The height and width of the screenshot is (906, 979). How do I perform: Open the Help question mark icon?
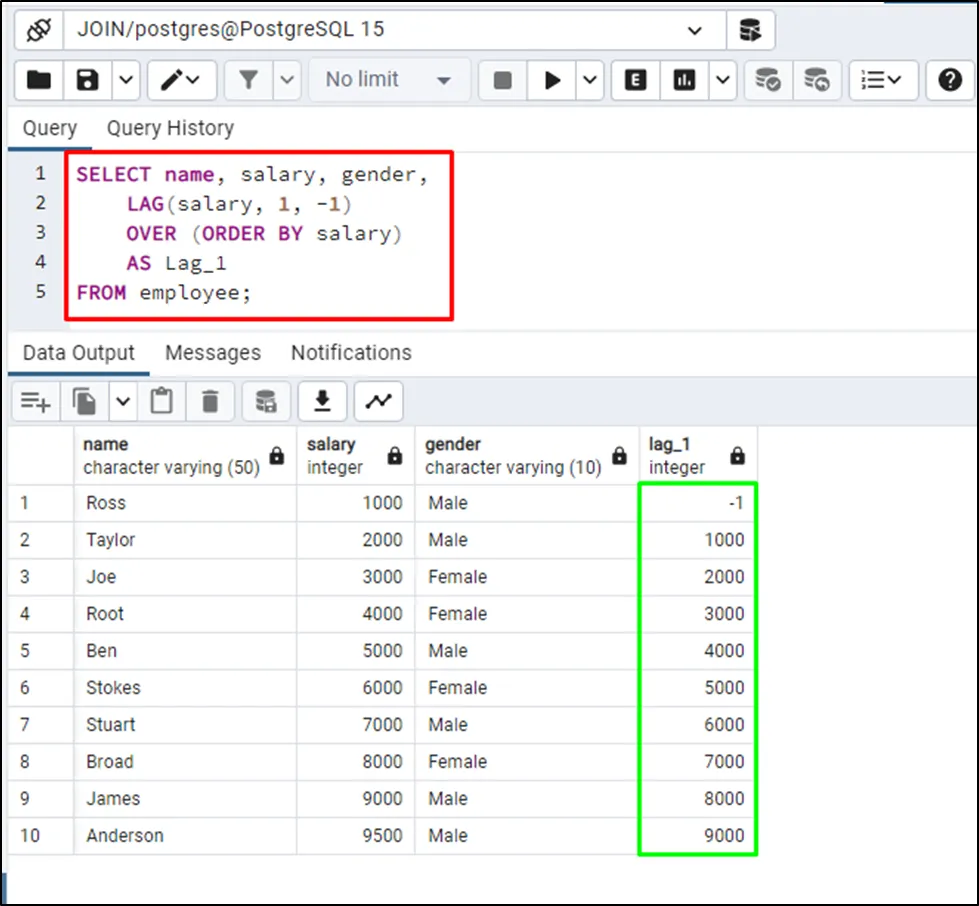pos(949,80)
